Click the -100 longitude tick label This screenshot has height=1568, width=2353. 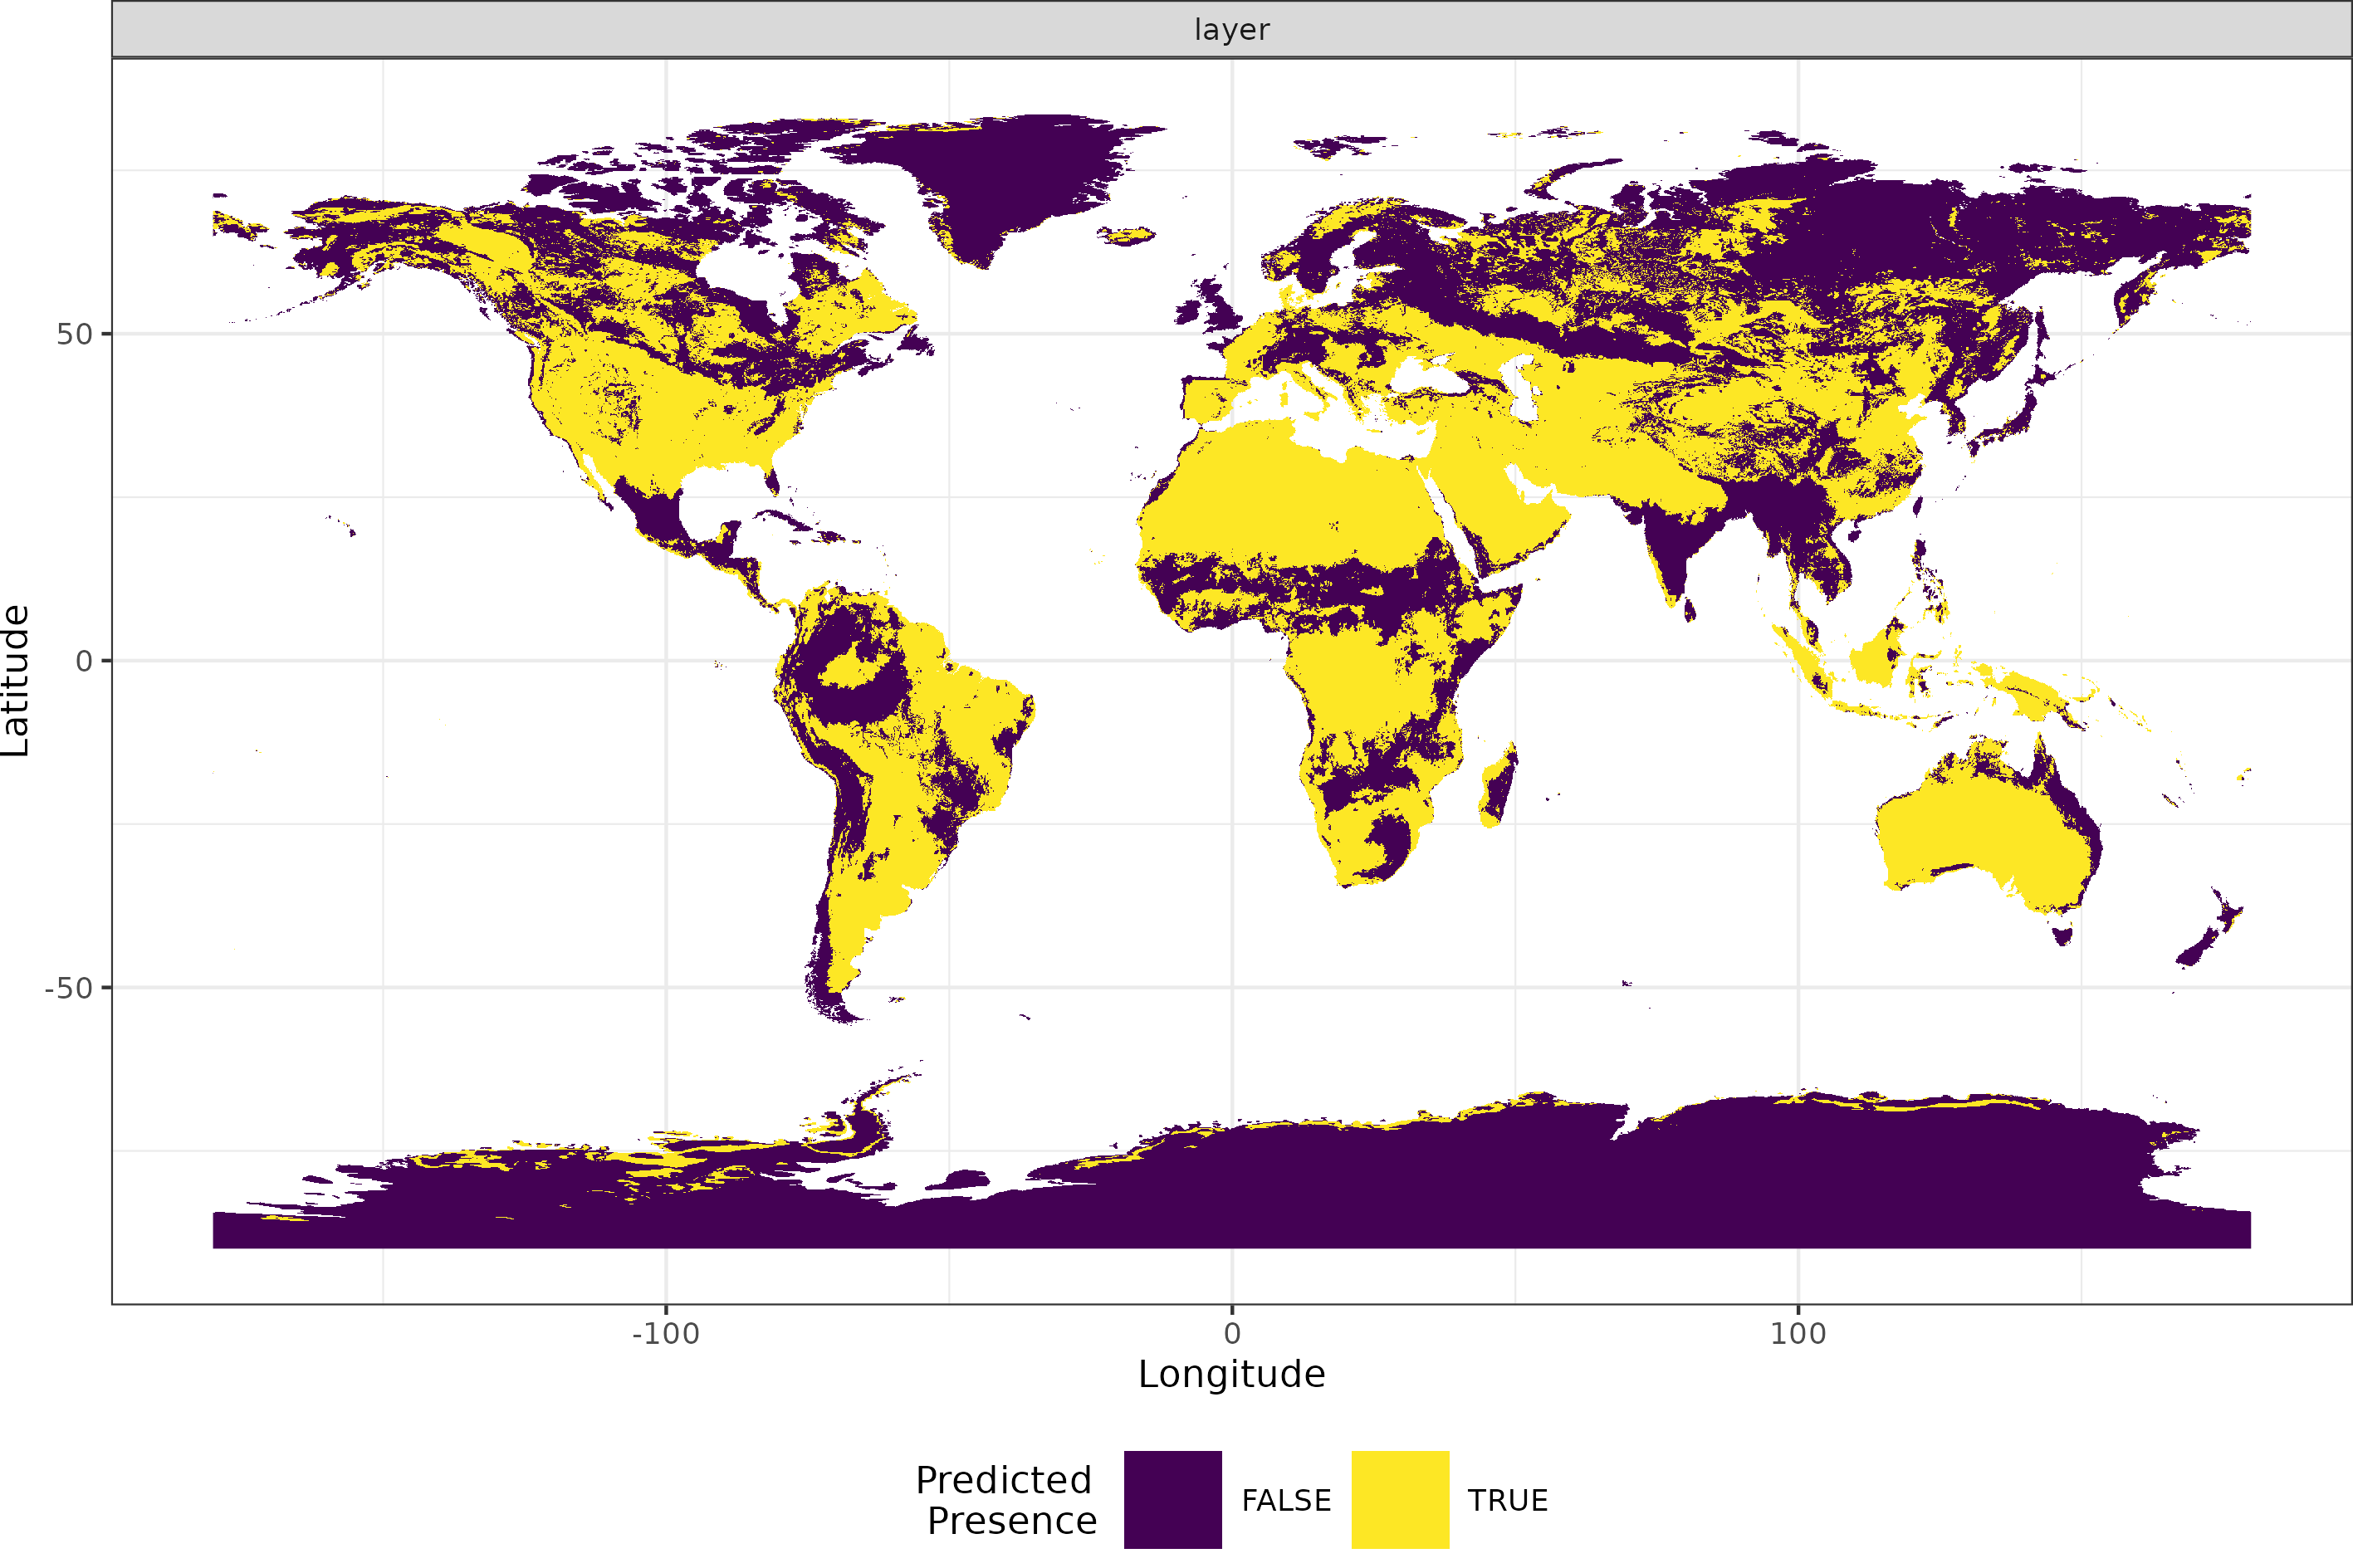[665, 1333]
